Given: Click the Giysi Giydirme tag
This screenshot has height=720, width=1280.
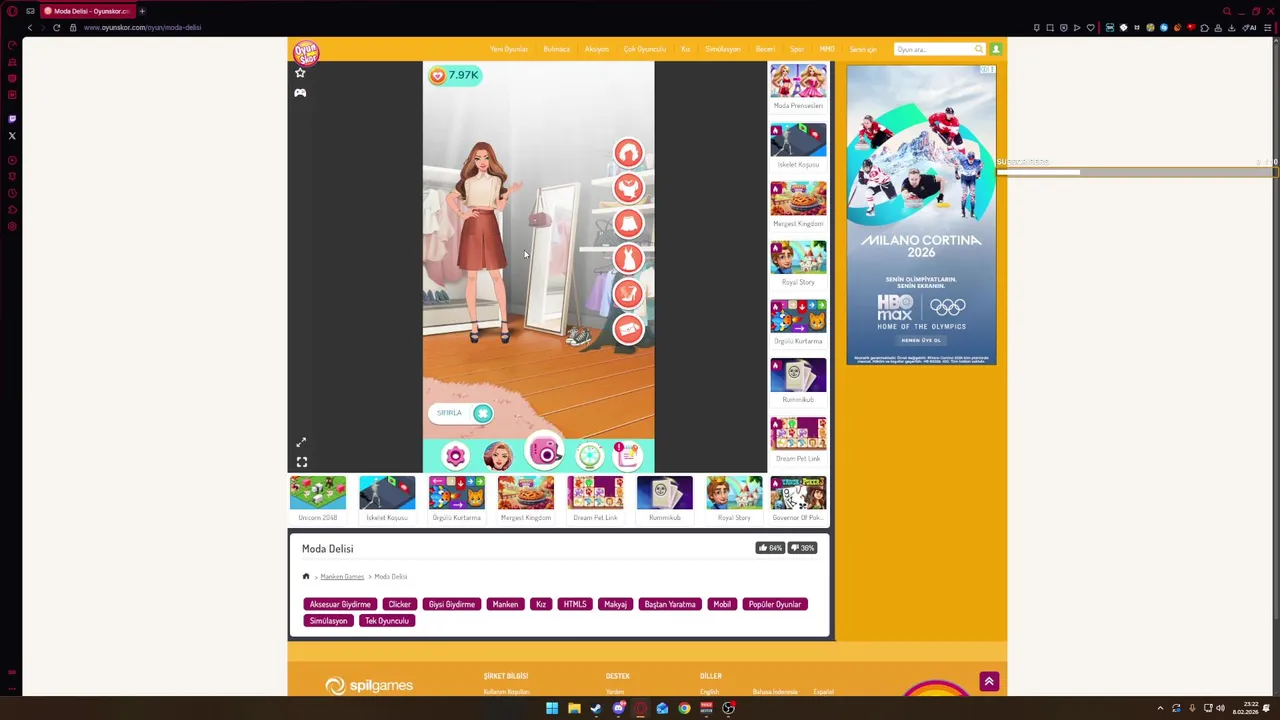Looking at the screenshot, I should [452, 604].
